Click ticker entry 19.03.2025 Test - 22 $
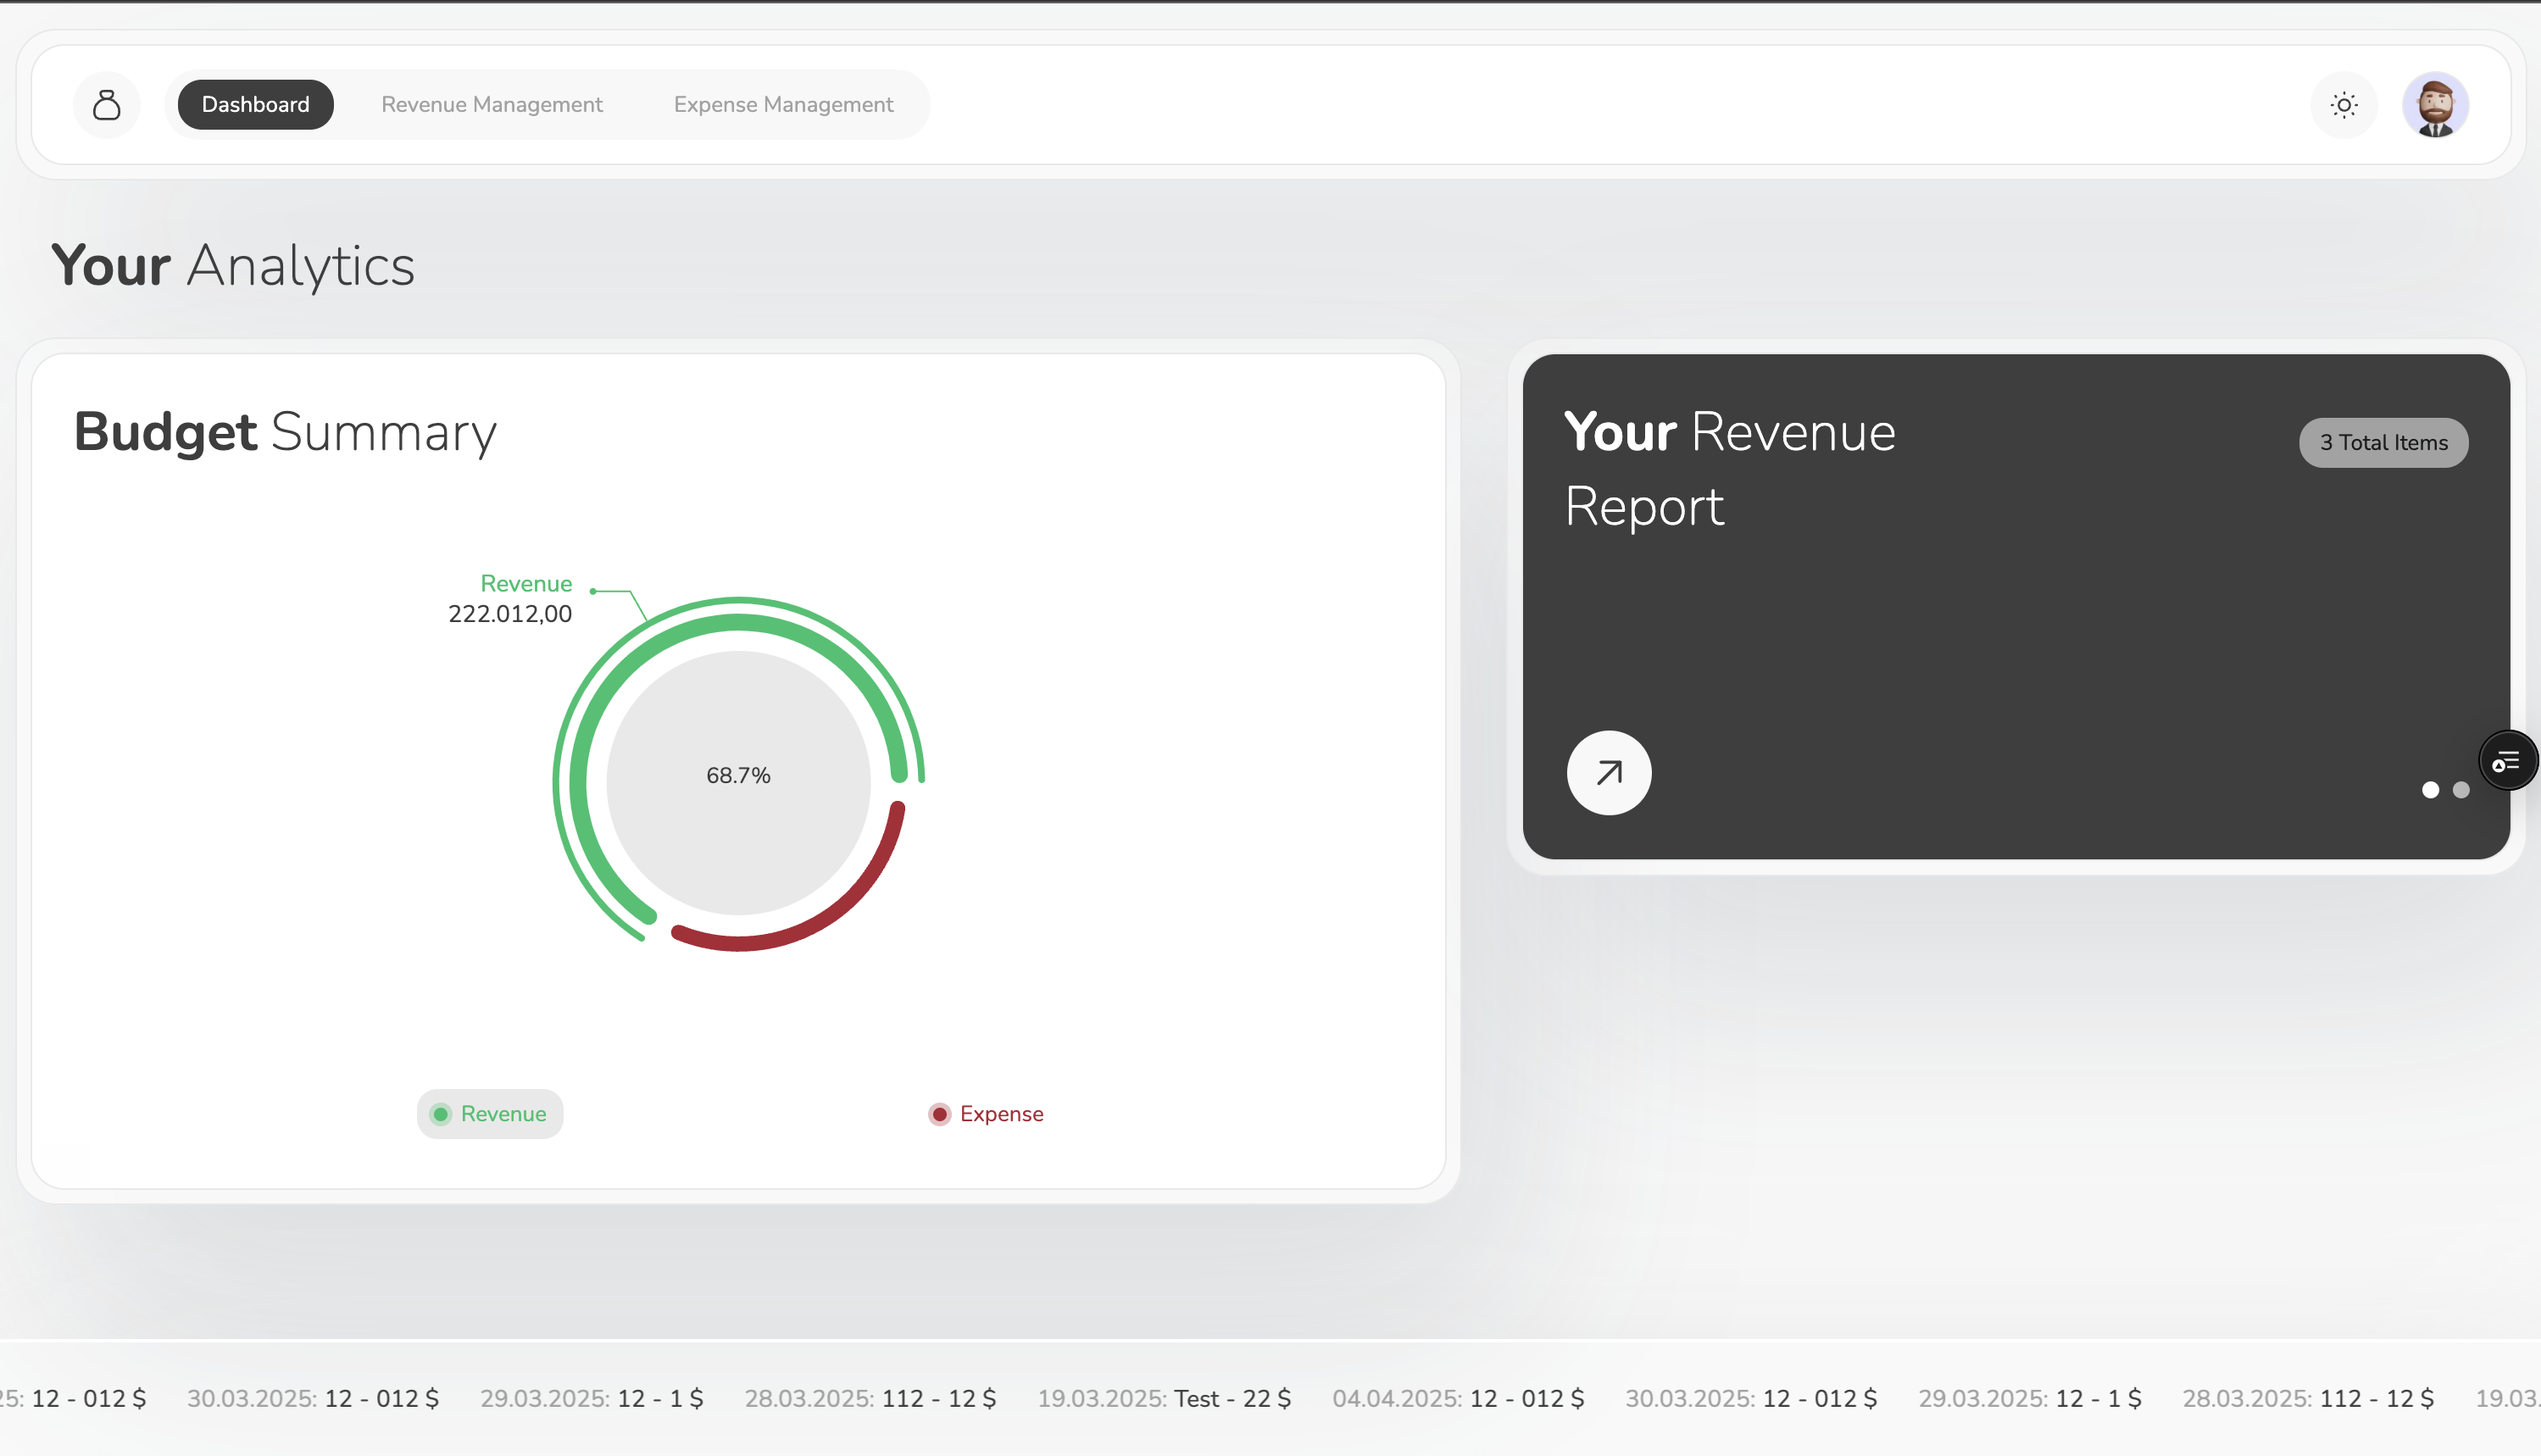 click(x=1163, y=1398)
